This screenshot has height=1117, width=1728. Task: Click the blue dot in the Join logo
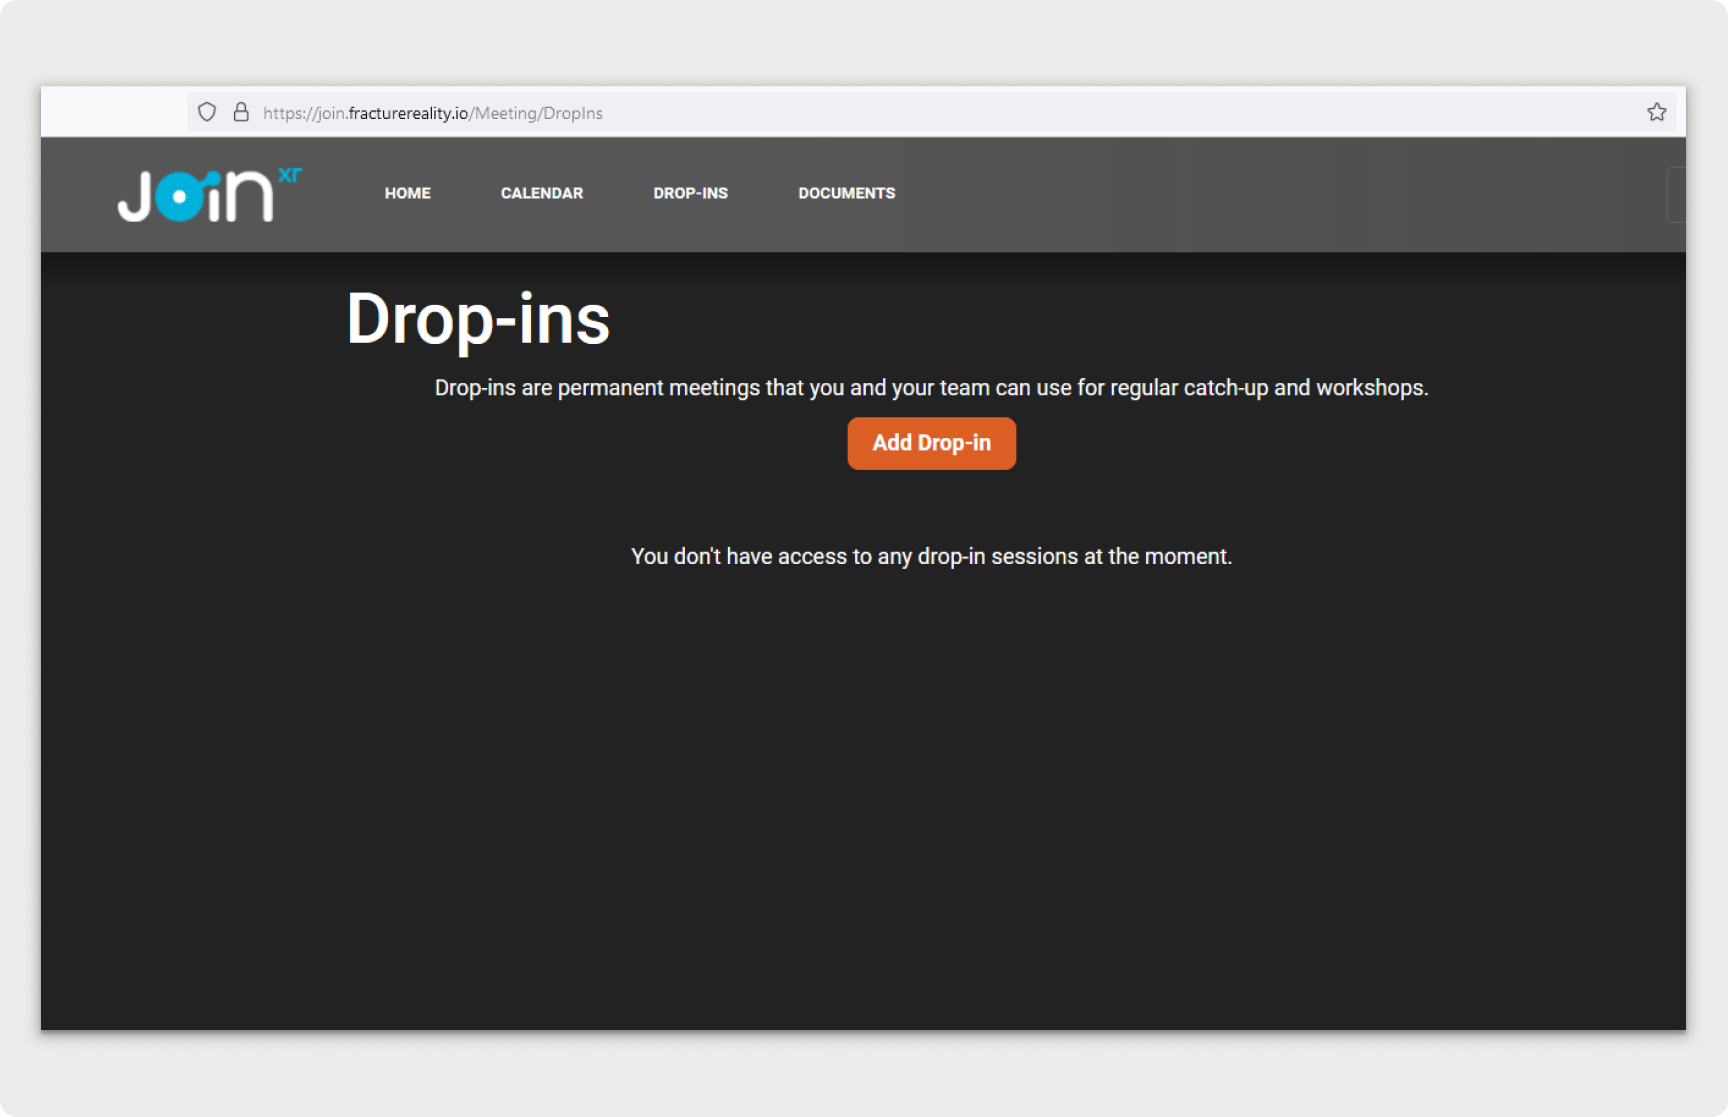tap(180, 197)
